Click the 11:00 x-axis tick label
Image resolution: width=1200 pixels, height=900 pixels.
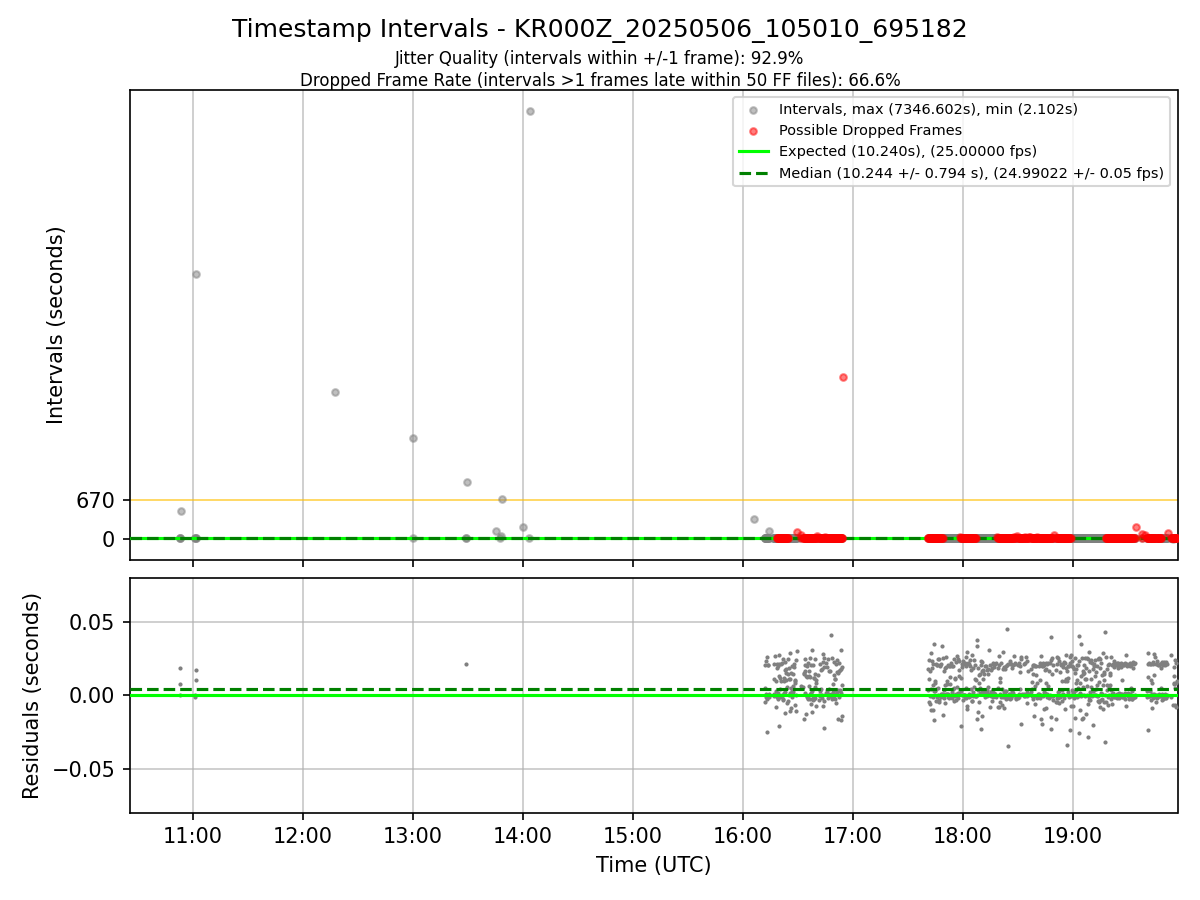click(x=193, y=834)
